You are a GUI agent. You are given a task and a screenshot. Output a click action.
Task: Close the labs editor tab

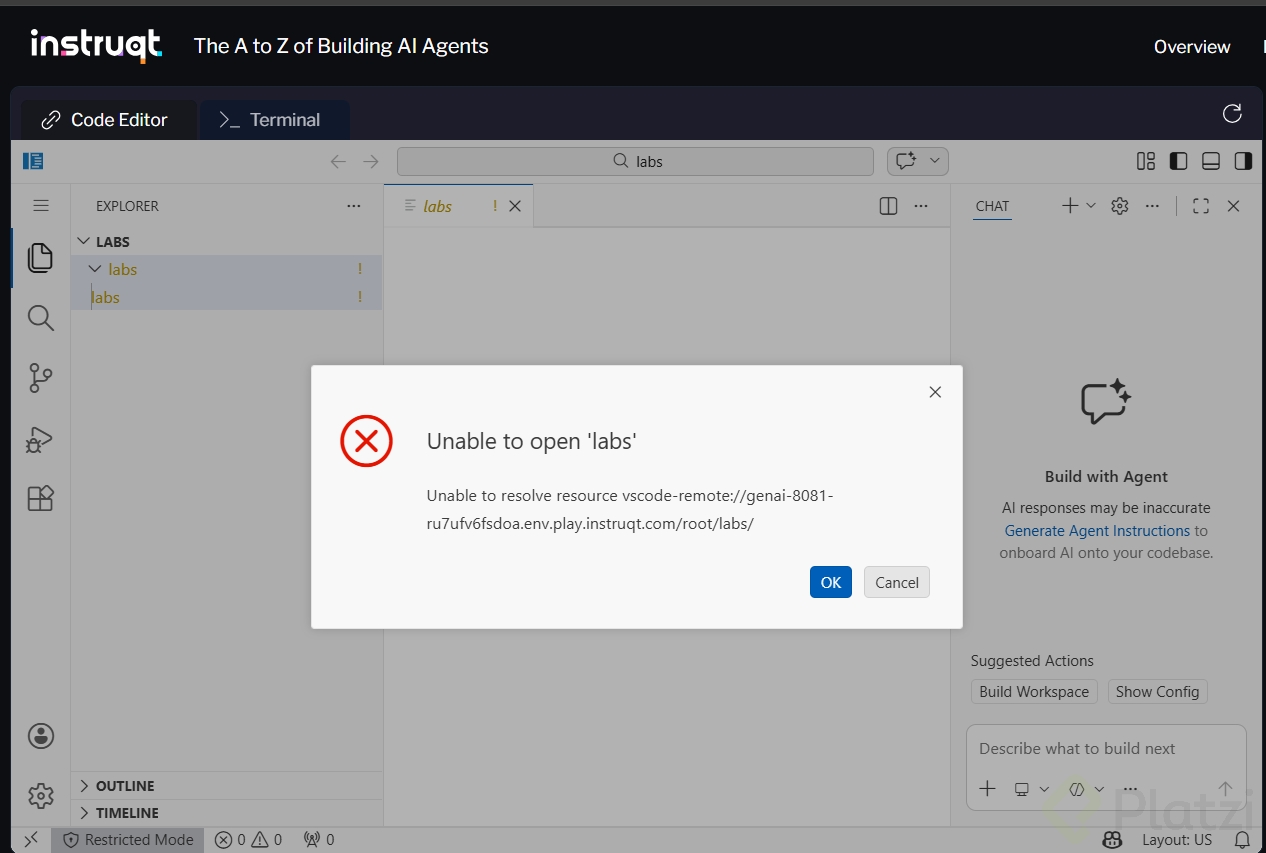point(515,206)
